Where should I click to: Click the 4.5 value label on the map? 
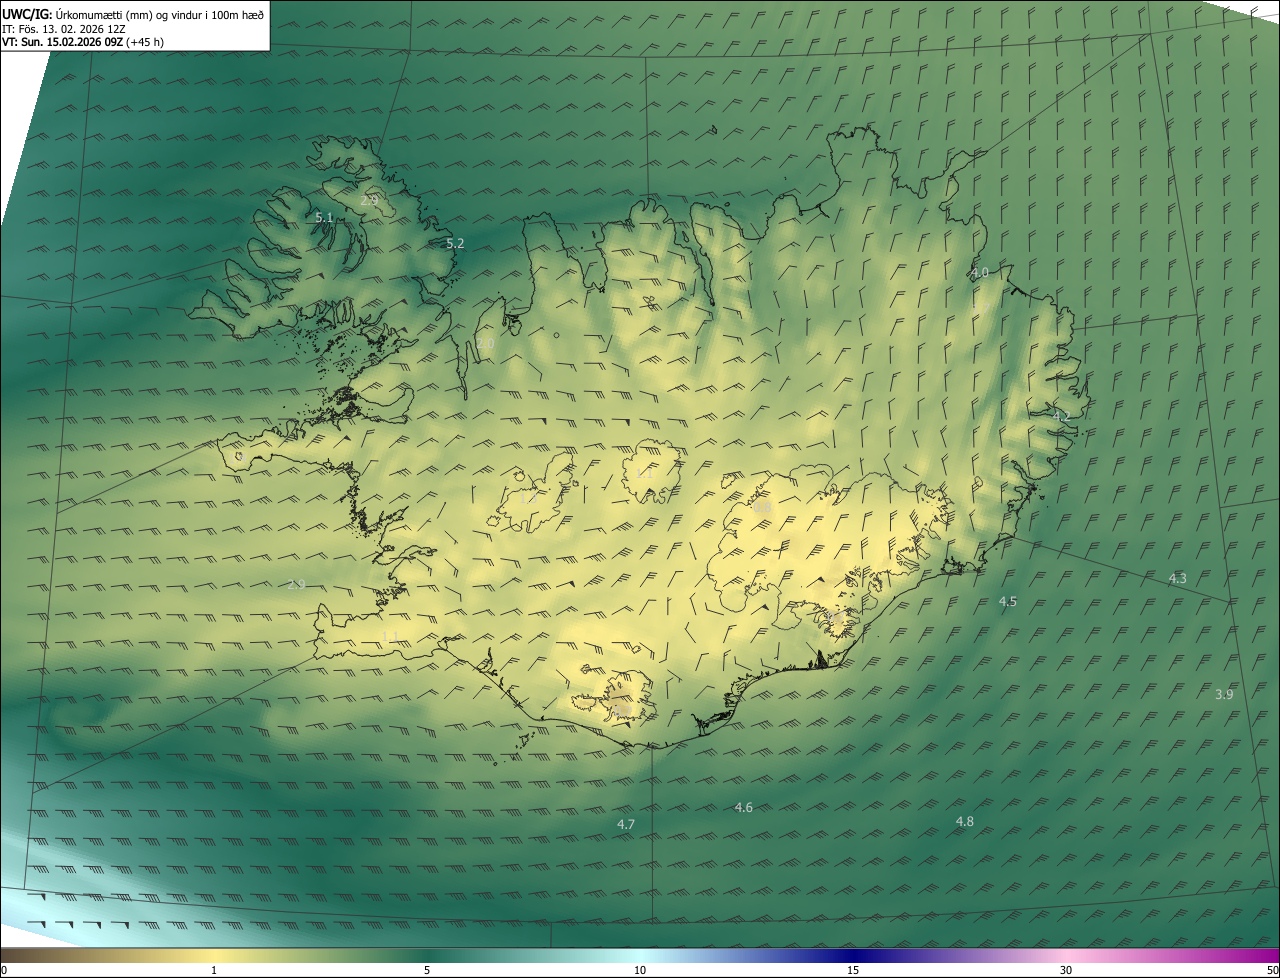click(1008, 601)
